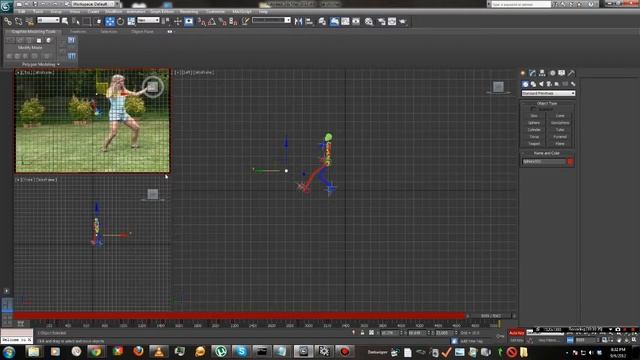
Task: Toggle the Graphite Modeling Tools ribbon
Action: (334, 21)
